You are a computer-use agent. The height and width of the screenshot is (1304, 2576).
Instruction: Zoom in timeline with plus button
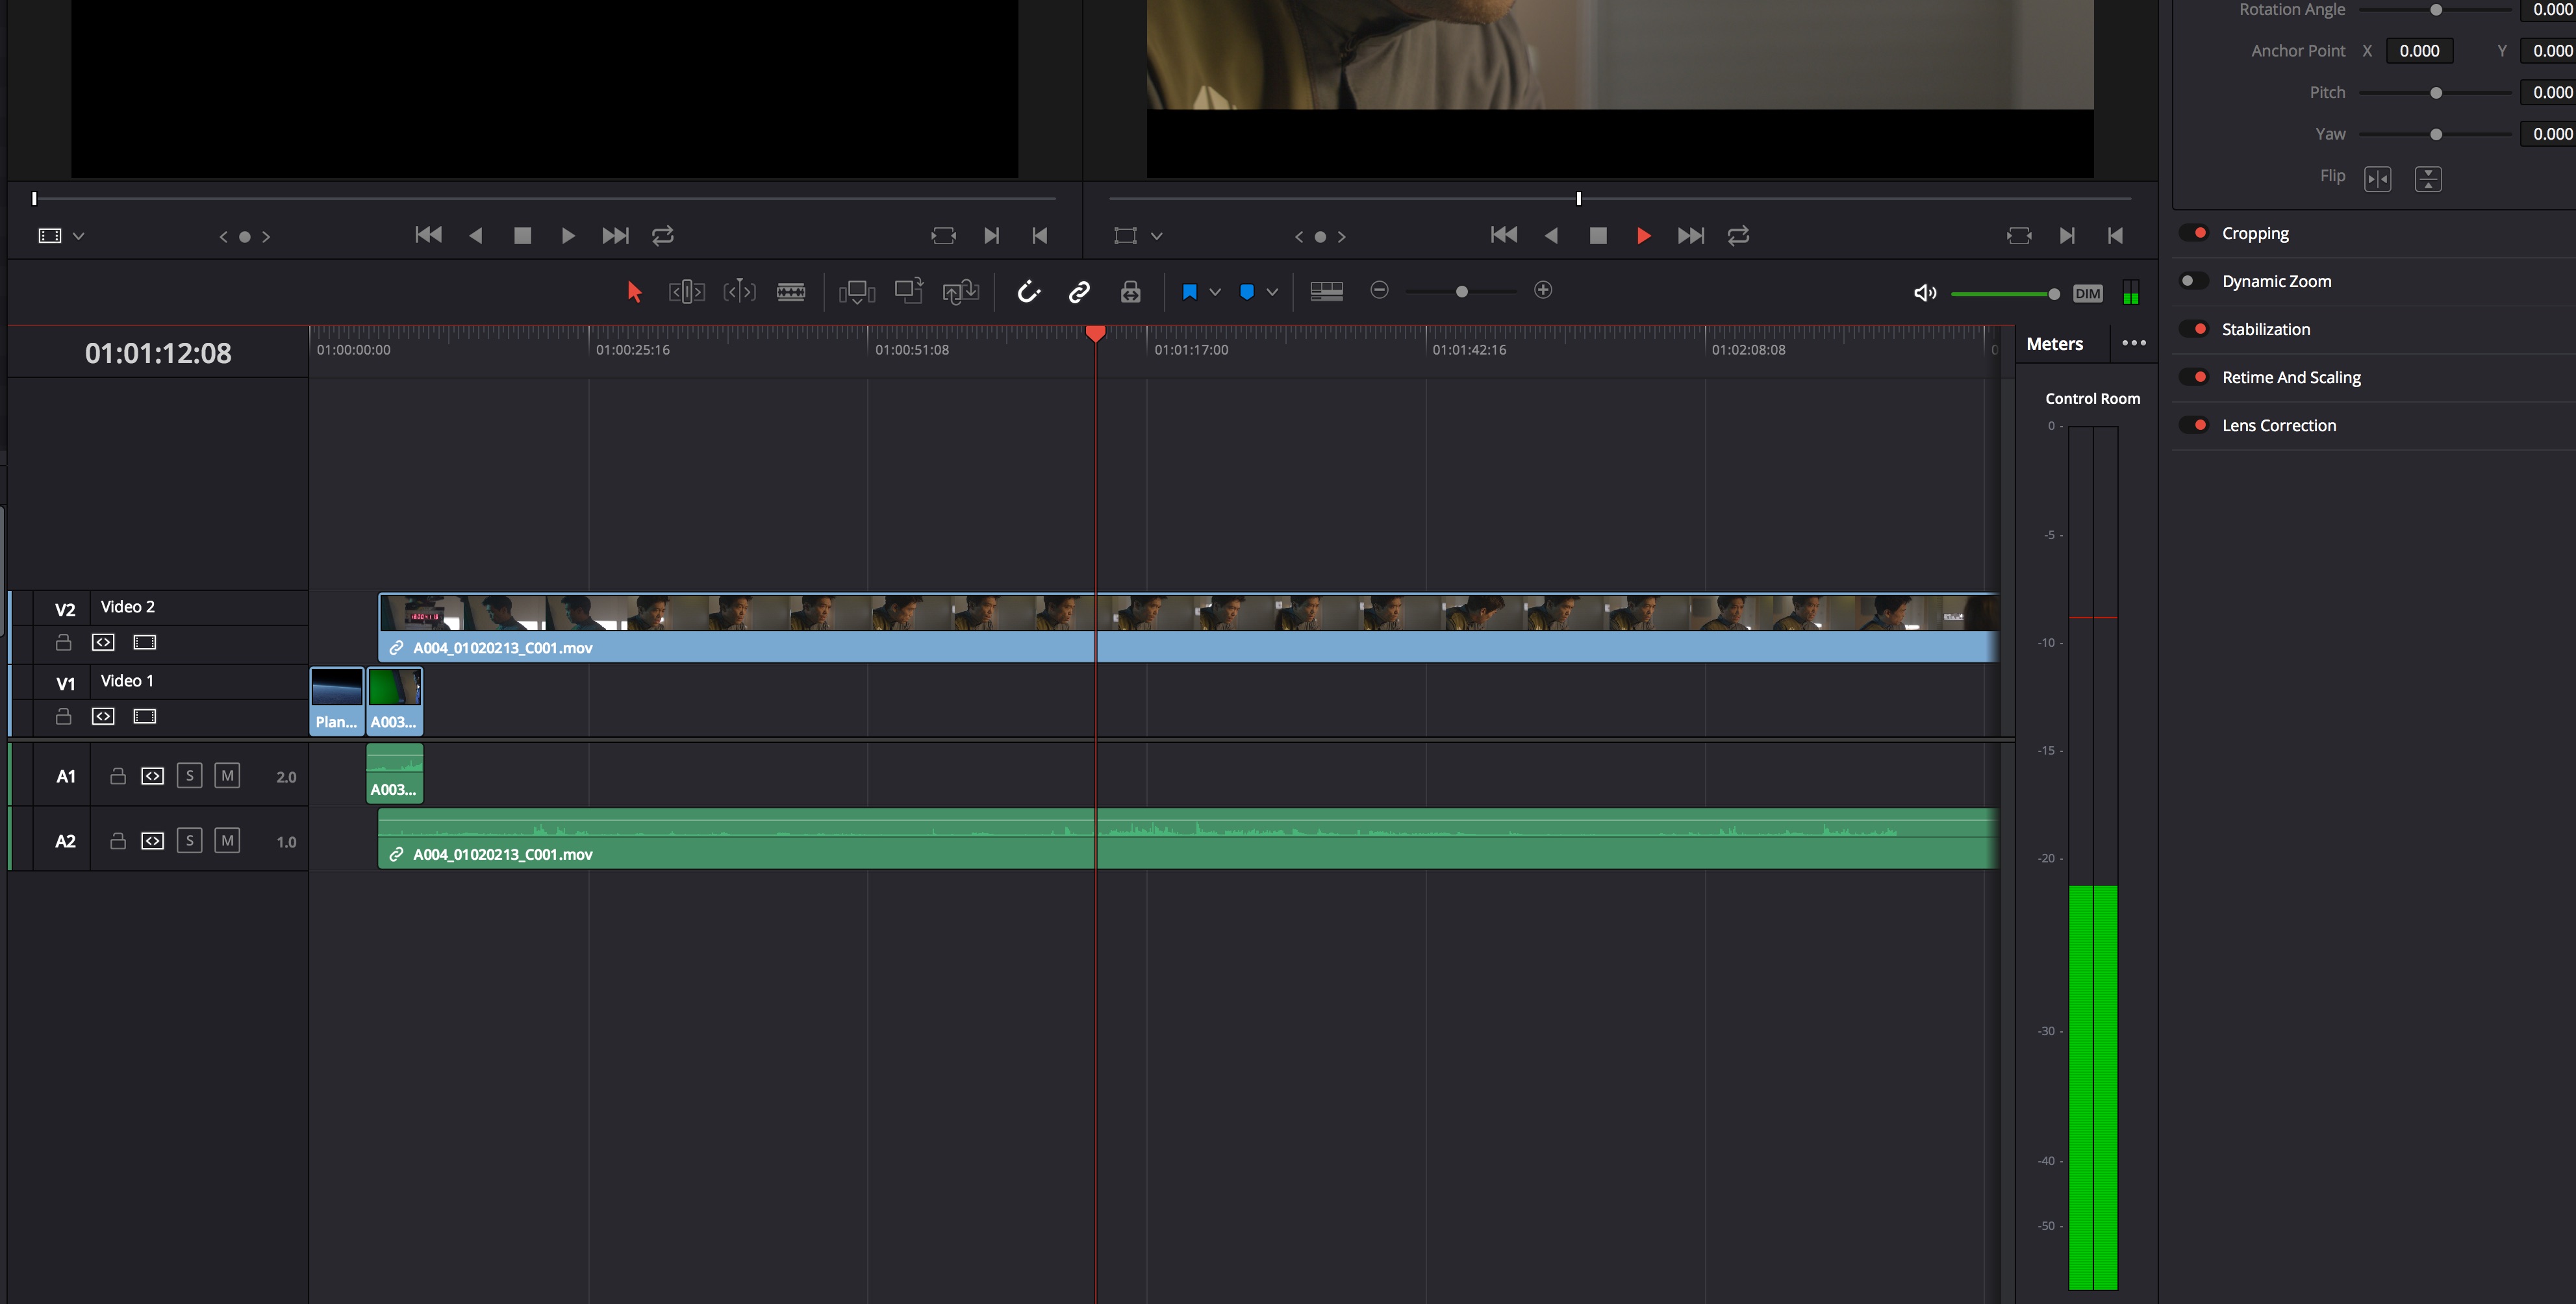[x=1543, y=290]
